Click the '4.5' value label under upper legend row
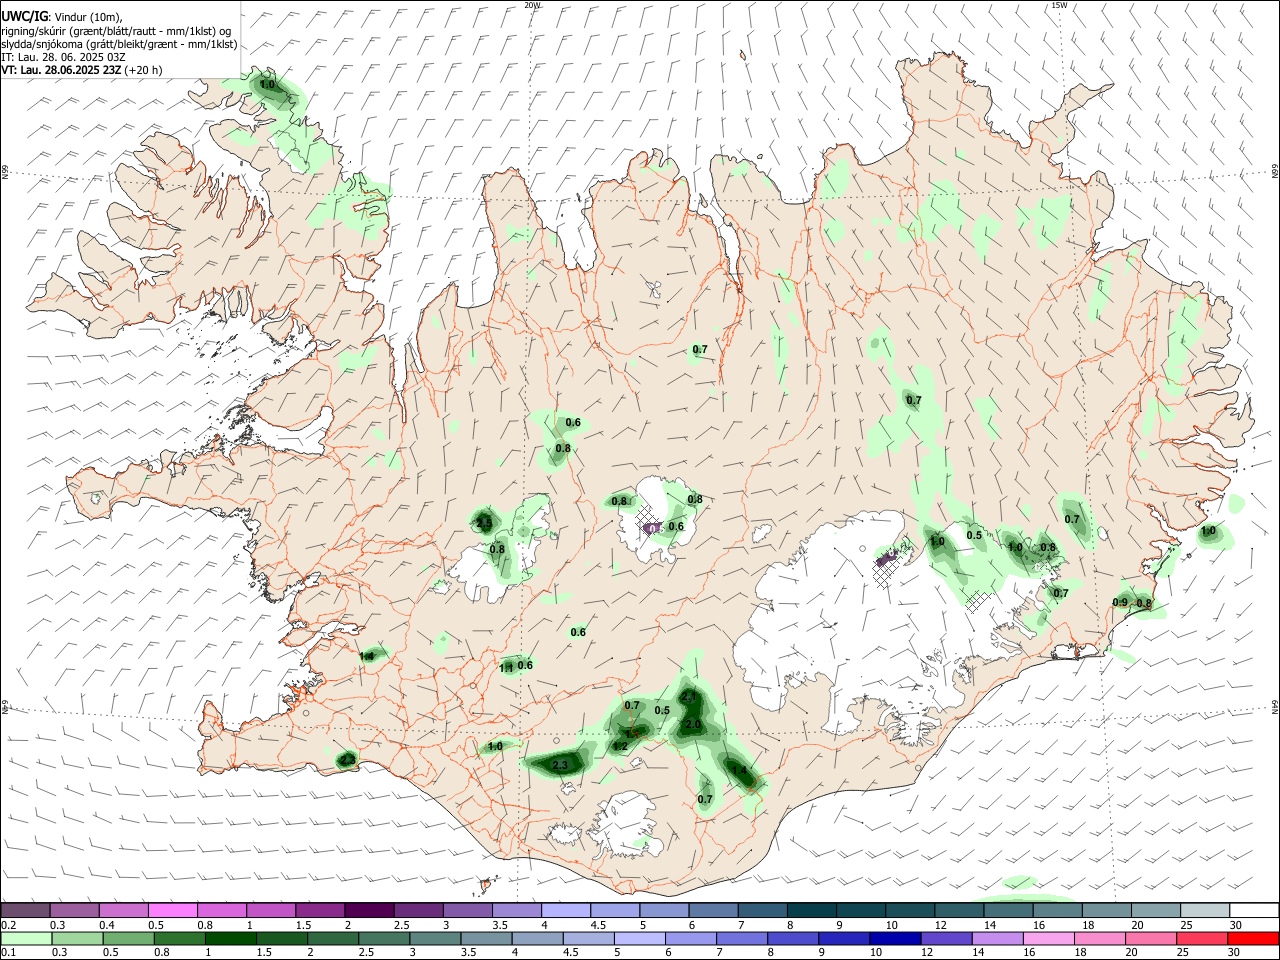Screen dimensions: 1280x960 point(598,925)
